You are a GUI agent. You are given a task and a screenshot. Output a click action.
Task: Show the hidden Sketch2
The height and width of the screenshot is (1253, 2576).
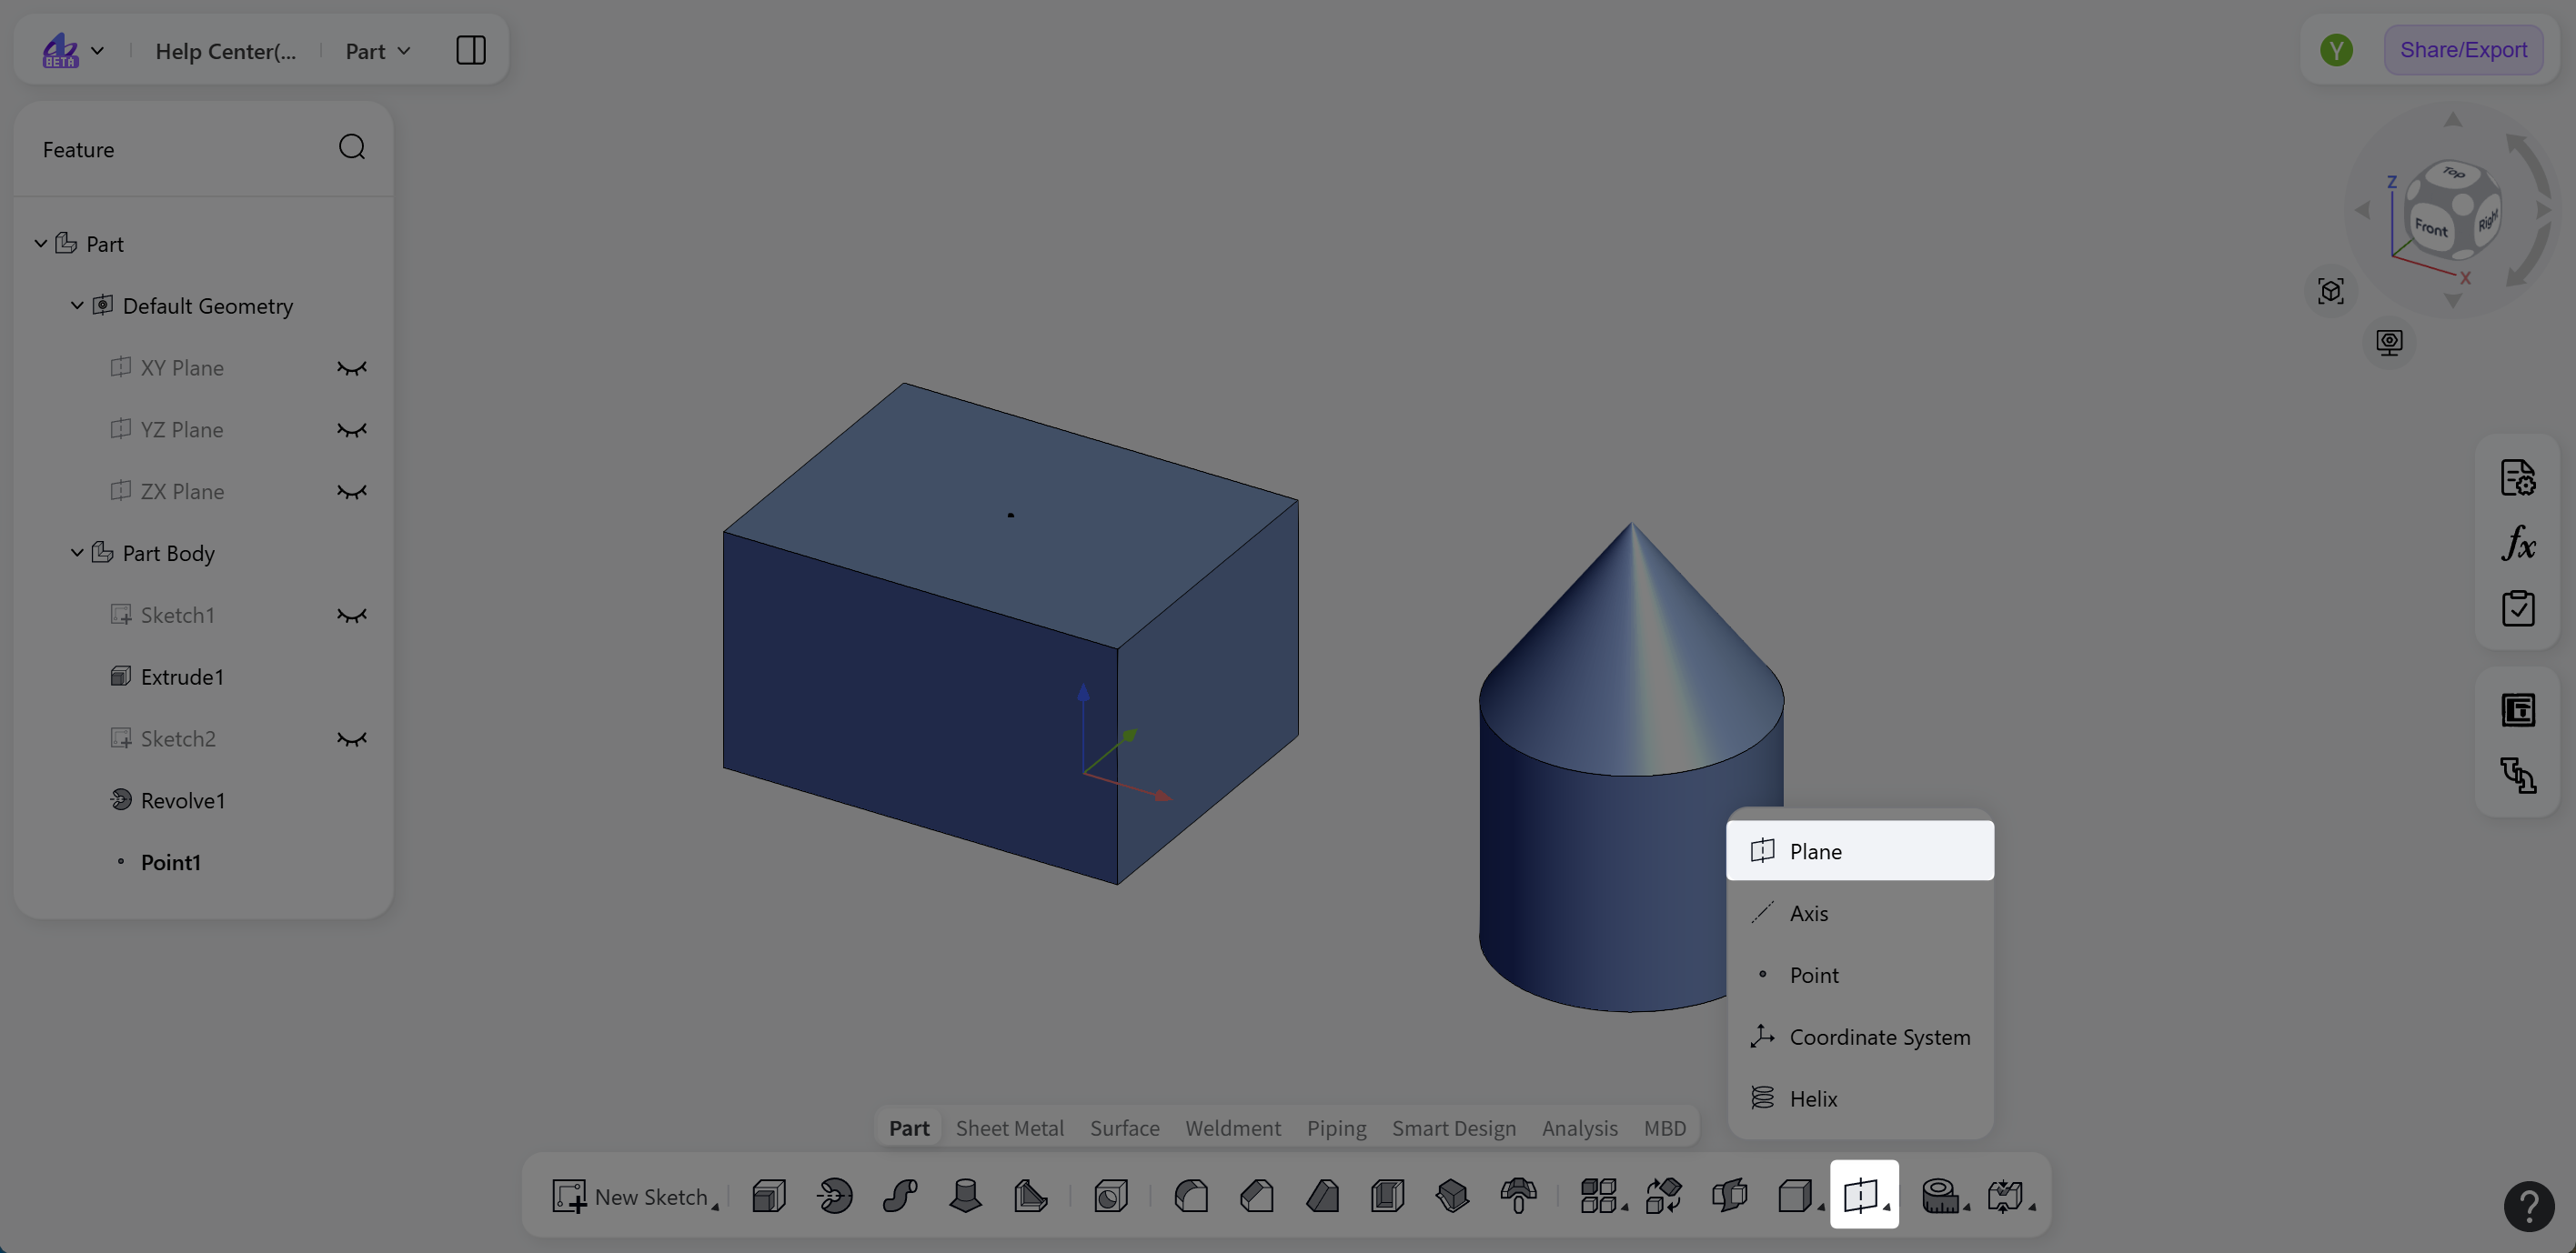(352, 739)
